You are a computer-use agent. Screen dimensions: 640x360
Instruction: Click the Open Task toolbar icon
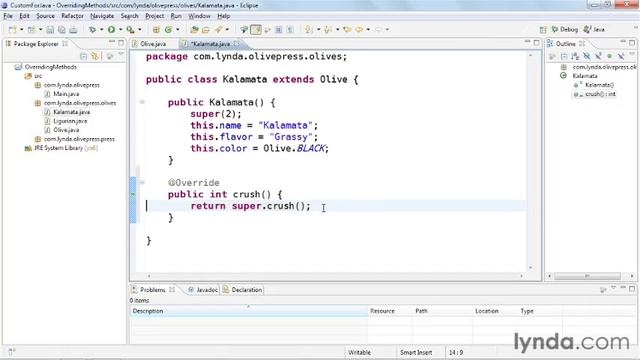click(x=206, y=29)
